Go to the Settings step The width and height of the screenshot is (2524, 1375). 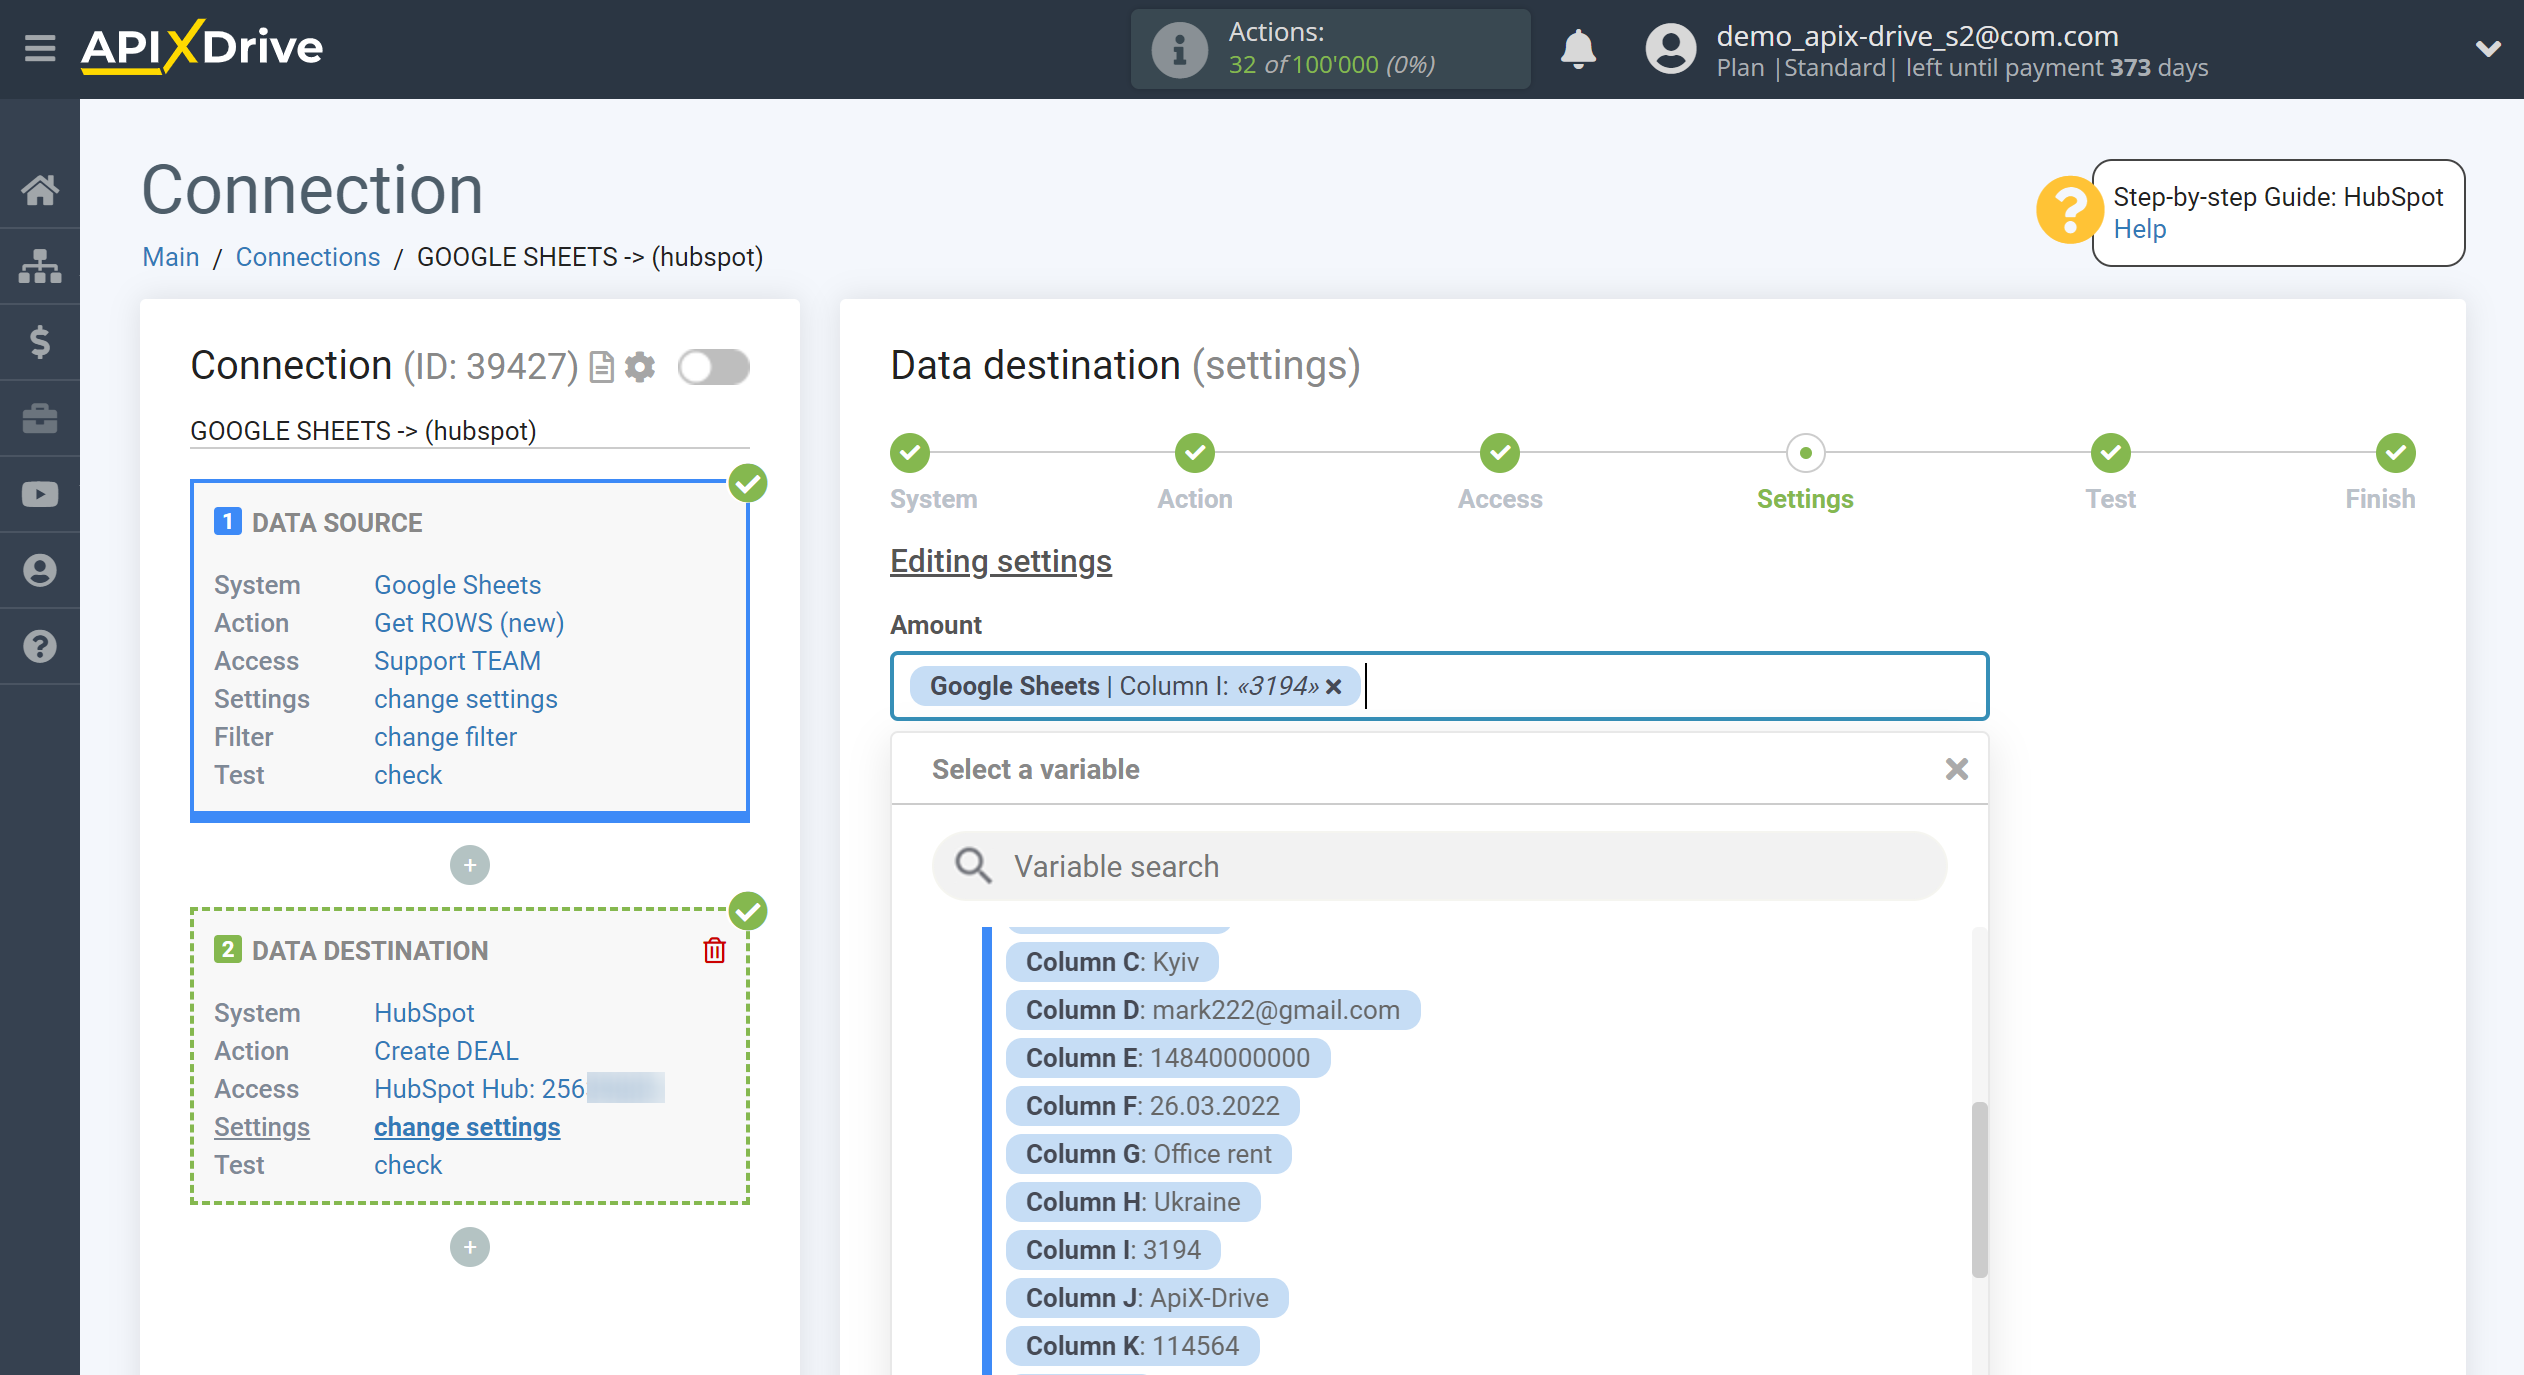pos(1805,453)
